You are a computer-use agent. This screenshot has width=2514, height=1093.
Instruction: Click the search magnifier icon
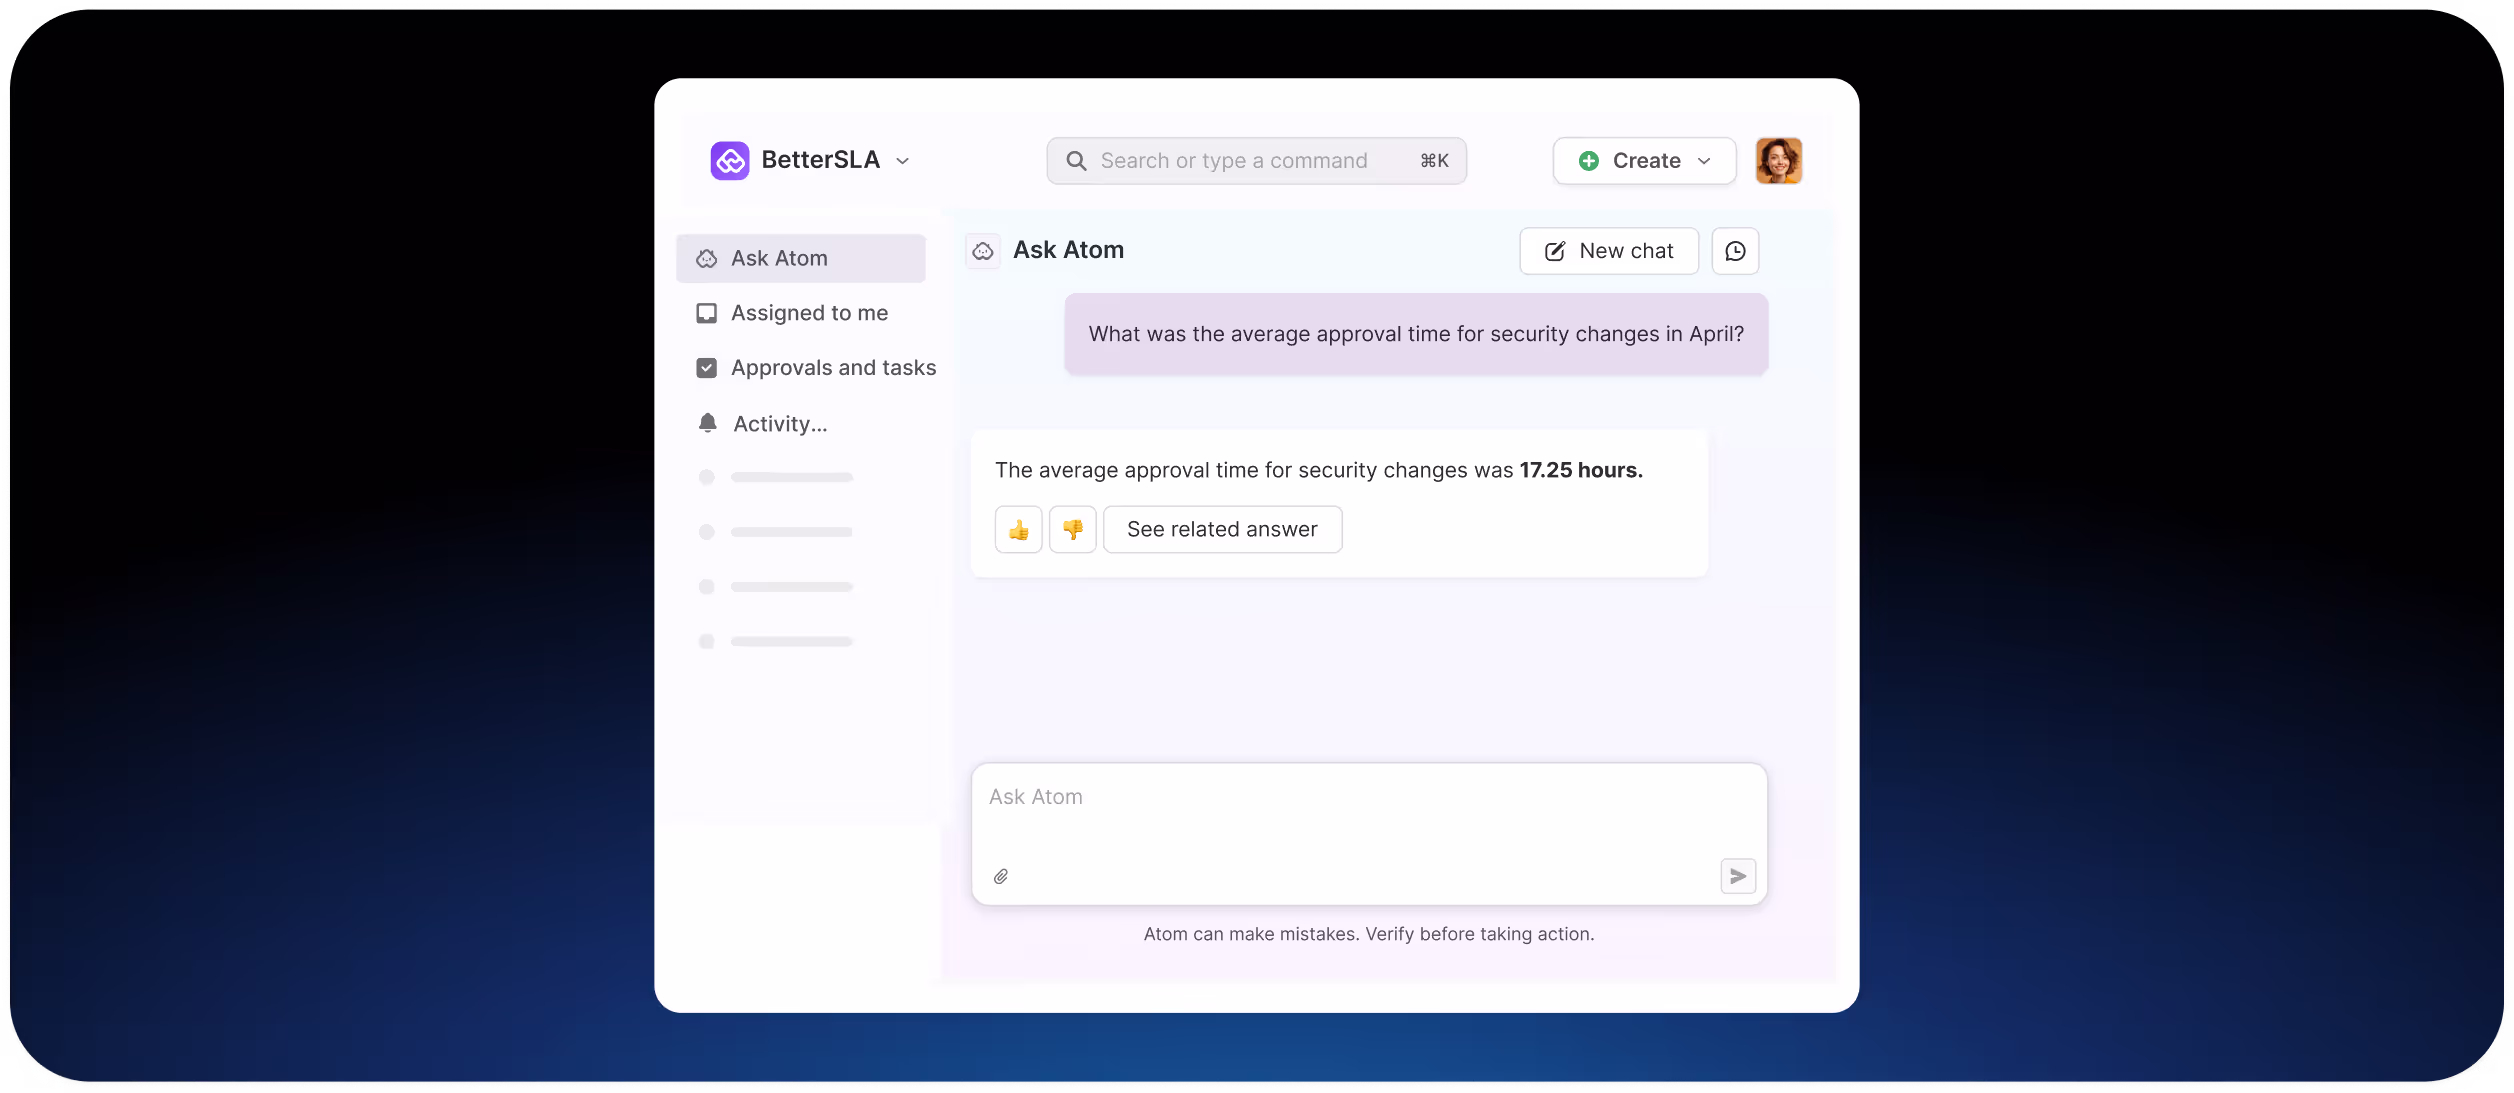[x=1076, y=161]
